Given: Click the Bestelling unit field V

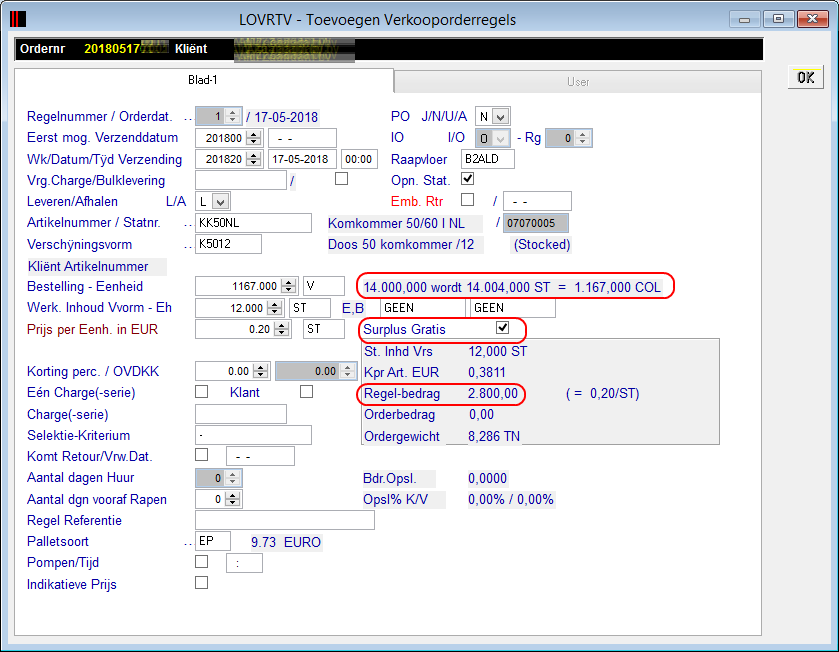Looking at the screenshot, I should pos(324,286).
